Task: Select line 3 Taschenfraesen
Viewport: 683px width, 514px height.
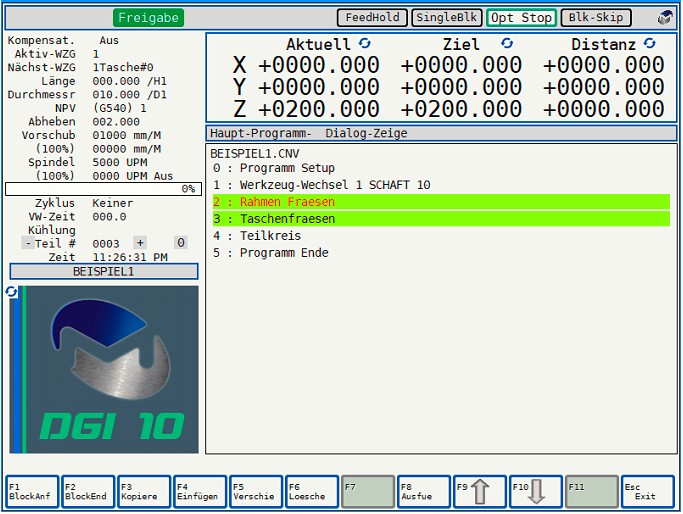Action: pos(441,219)
